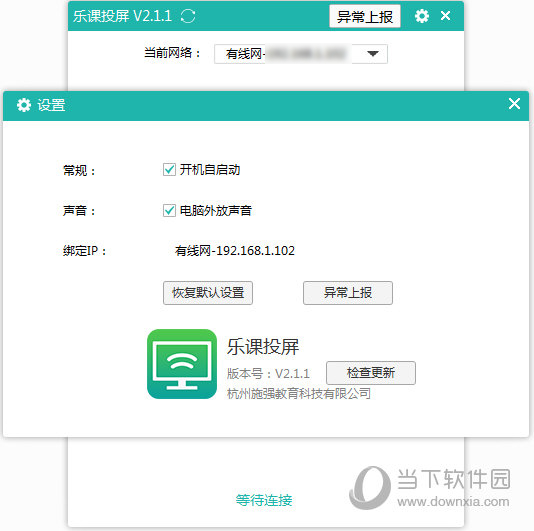Close the 设置 dialog

(x=514, y=104)
